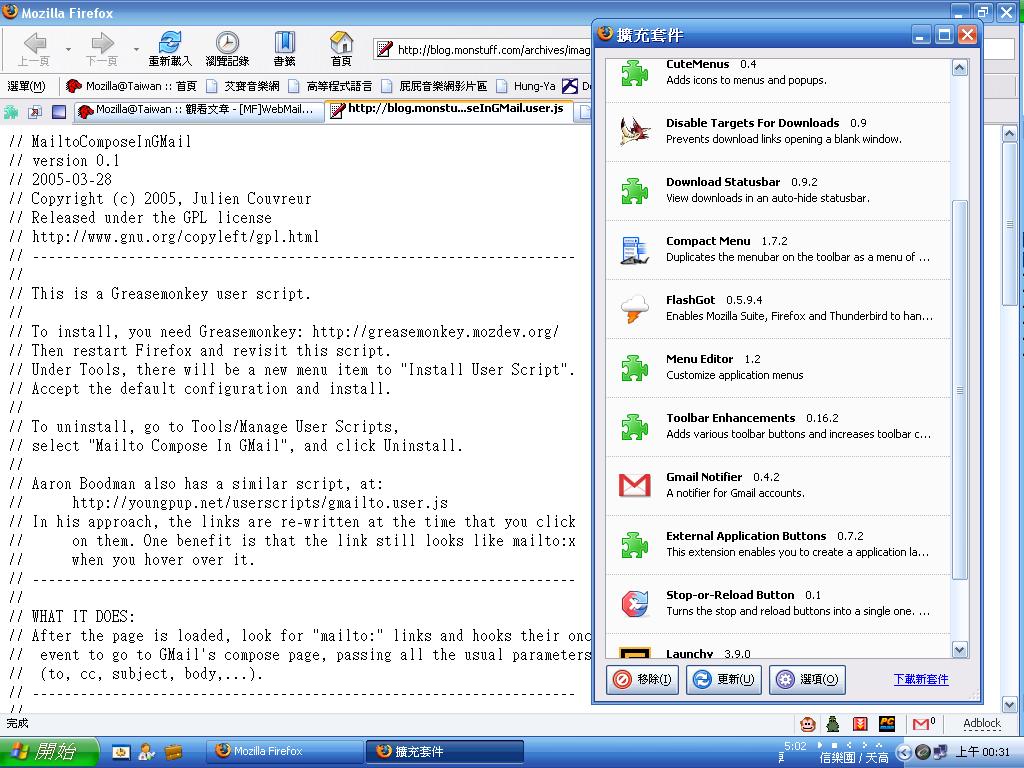Click the 選項(O) options button
1024x768 pixels.
(x=807, y=679)
